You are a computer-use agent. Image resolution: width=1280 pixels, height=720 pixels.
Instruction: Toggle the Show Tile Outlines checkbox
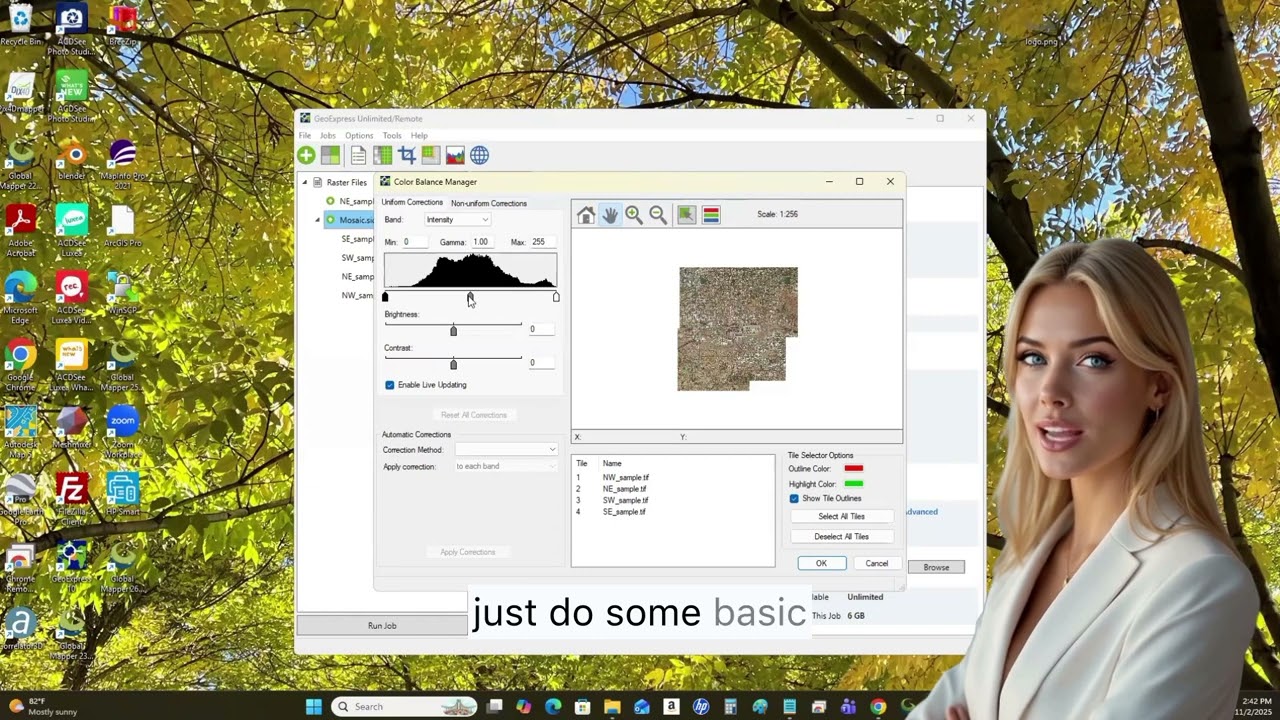point(794,499)
